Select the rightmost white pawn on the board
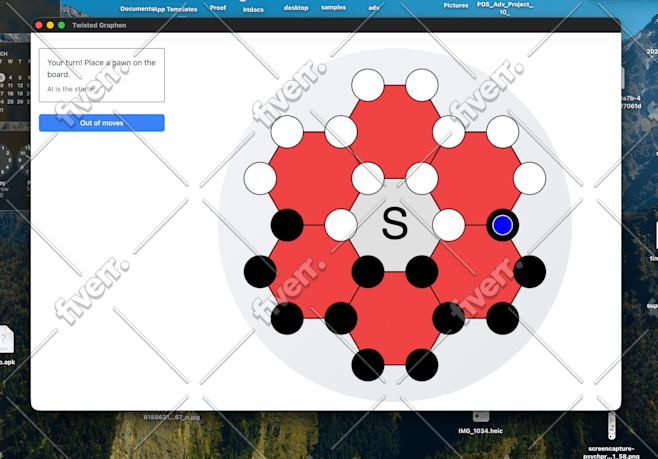Image resolution: width=658 pixels, height=459 pixels. 530,179
